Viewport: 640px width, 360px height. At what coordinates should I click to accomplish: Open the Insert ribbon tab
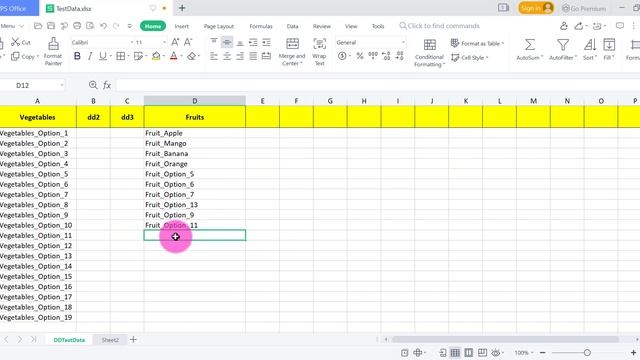(x=182, y=26)
